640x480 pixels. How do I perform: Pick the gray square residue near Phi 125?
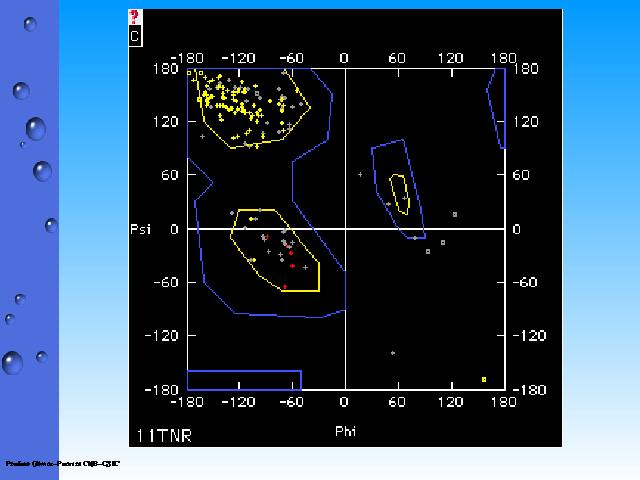coord(455,214)
